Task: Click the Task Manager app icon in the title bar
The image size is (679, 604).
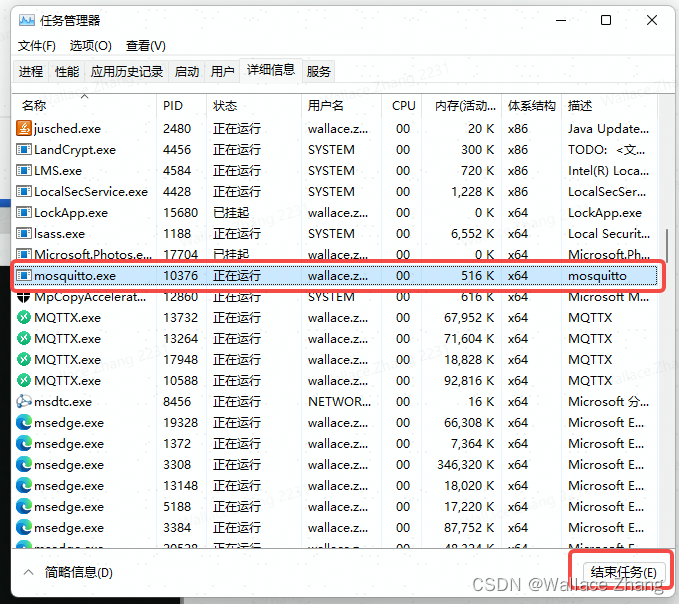Action: (x=26, y=20)
